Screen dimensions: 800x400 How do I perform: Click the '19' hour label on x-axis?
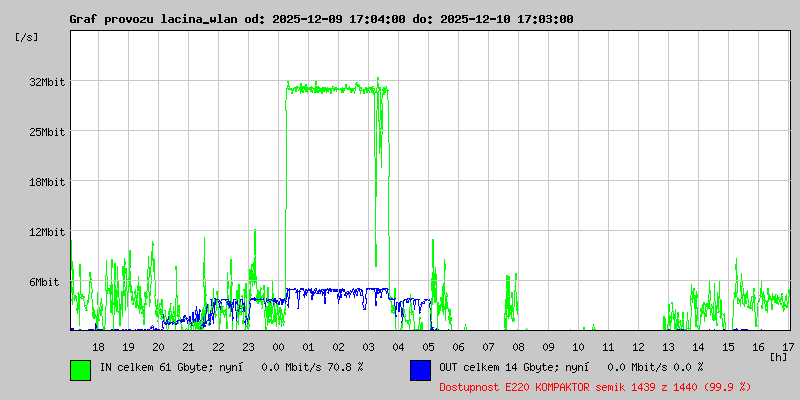click(129, 347)
